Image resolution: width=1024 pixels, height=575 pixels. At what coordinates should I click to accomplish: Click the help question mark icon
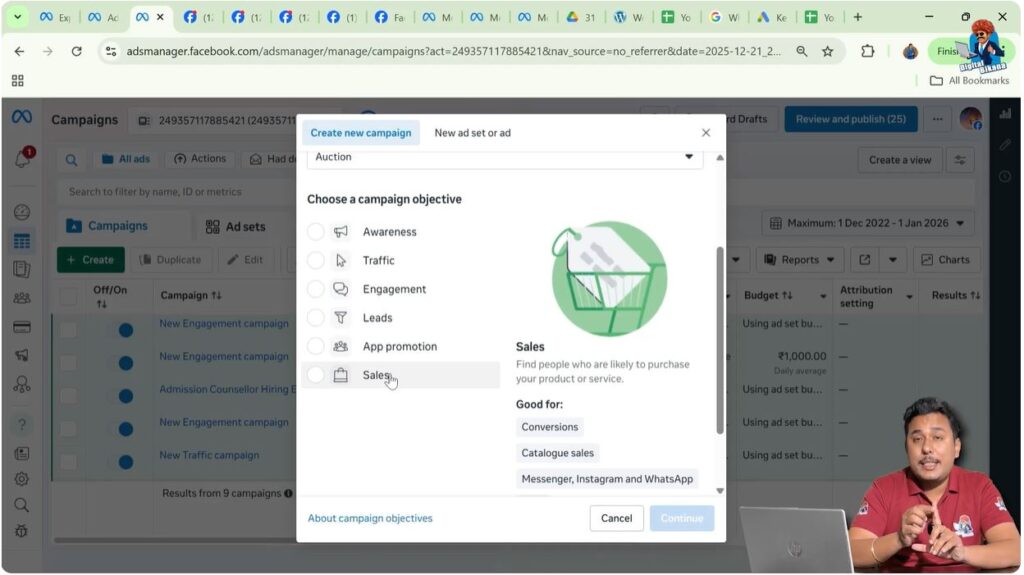pyautogui.click(x=21, y=425)
